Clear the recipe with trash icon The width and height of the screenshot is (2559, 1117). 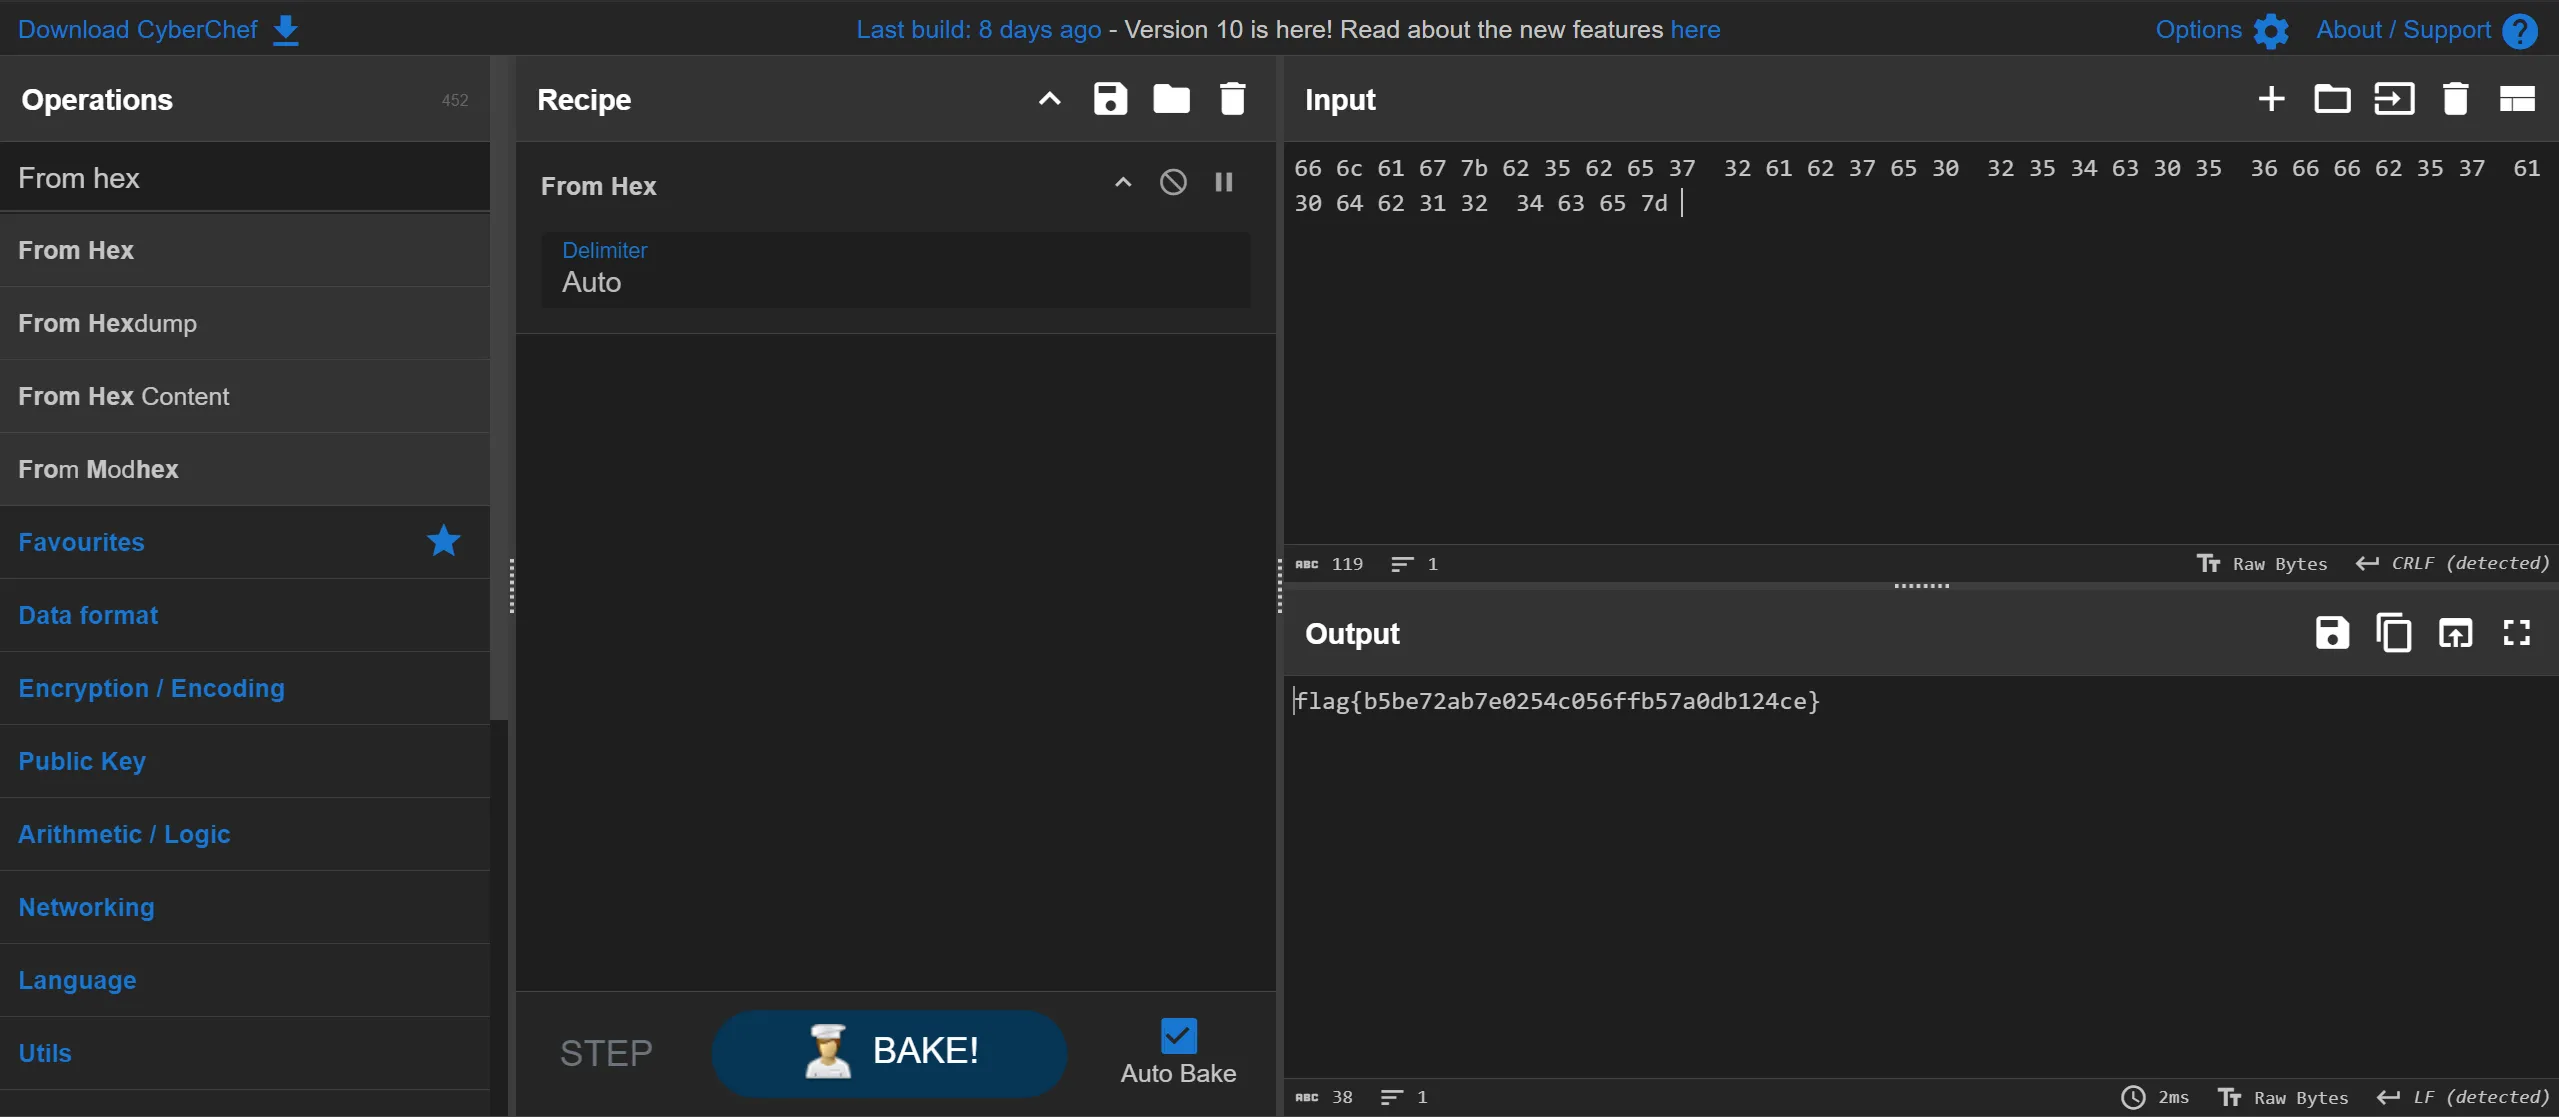click(x=1232, y=99)
